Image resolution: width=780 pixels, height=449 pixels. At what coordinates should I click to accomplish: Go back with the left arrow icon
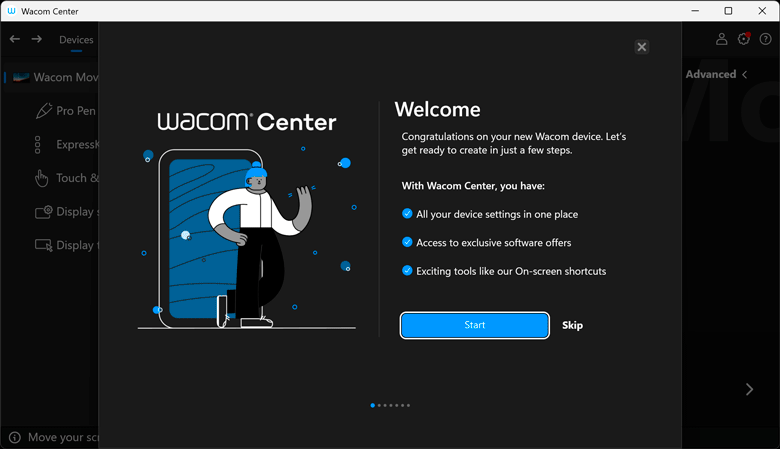tap(15, 39)
